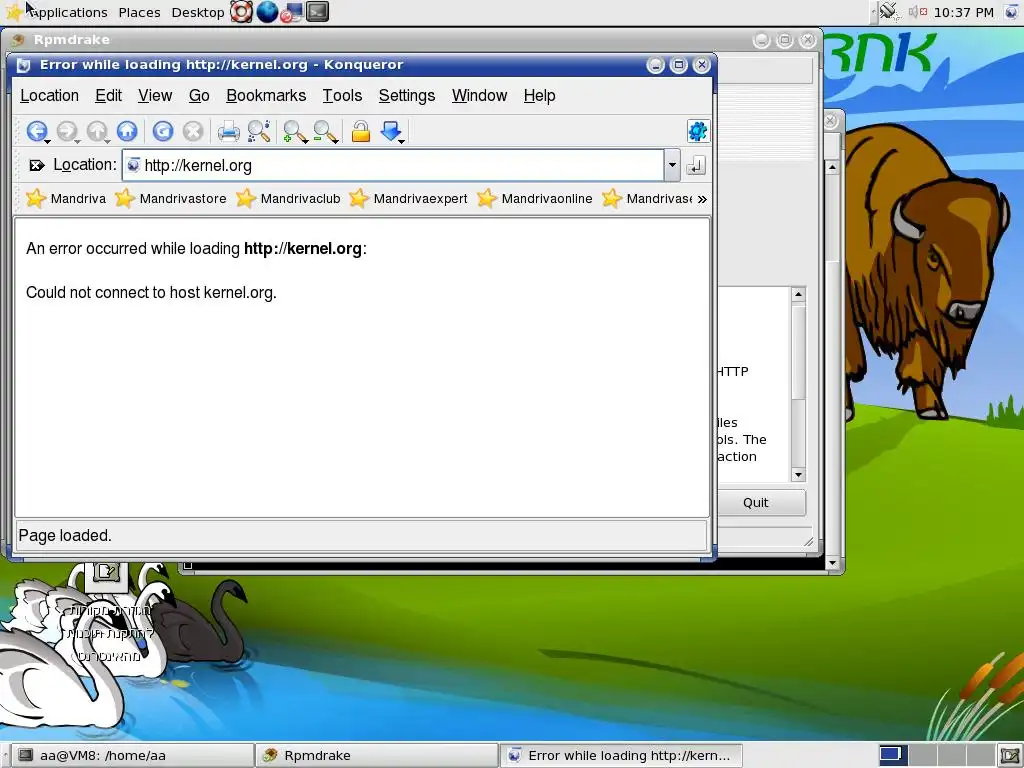Click the lifebuoy help launcher in panel

click(x=242, y=12)
